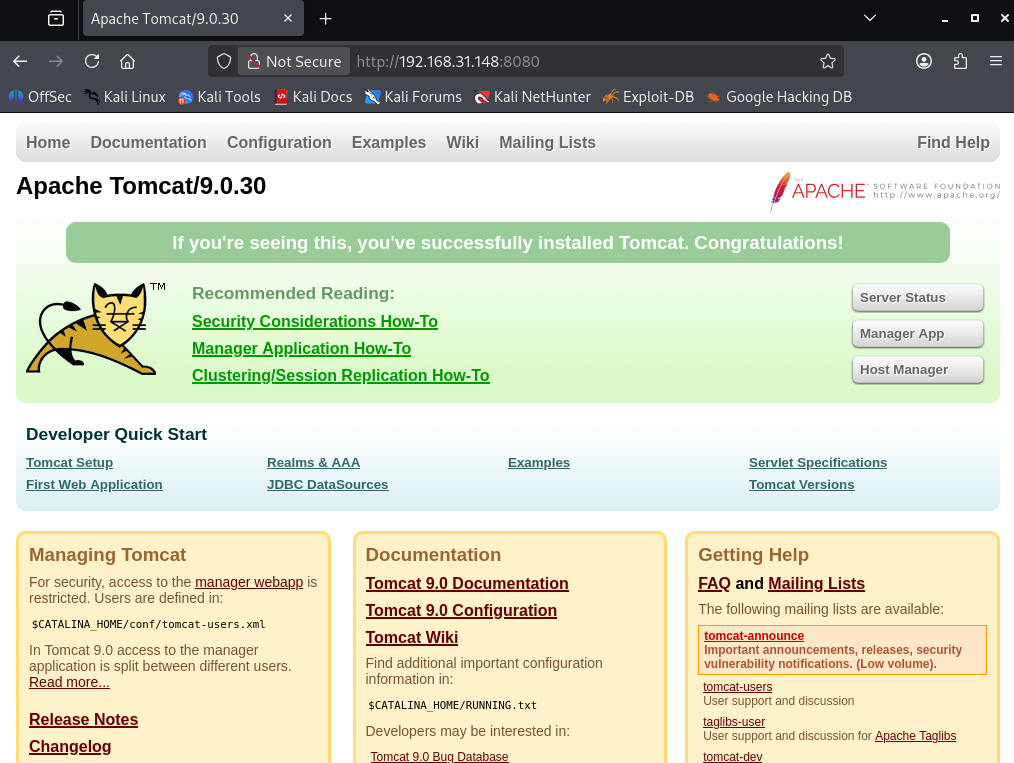Open the Kali Tools bookmark
Screen dimensions: 1014x763
[219, 97]
